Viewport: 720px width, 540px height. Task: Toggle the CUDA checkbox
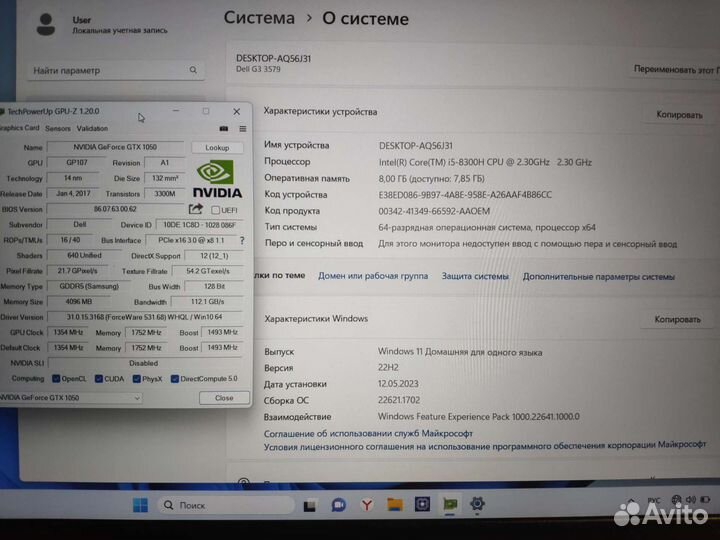pyautogui.click(x=99, y=378)
